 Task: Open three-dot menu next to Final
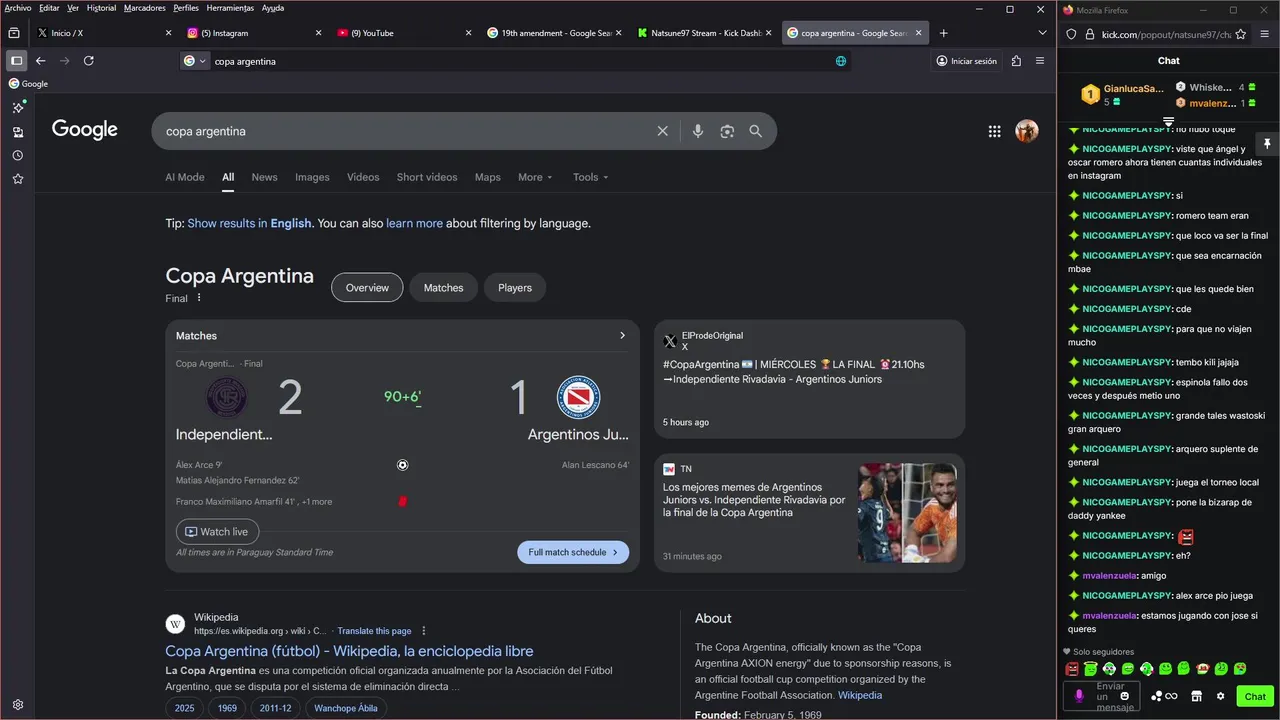point(199,298)
